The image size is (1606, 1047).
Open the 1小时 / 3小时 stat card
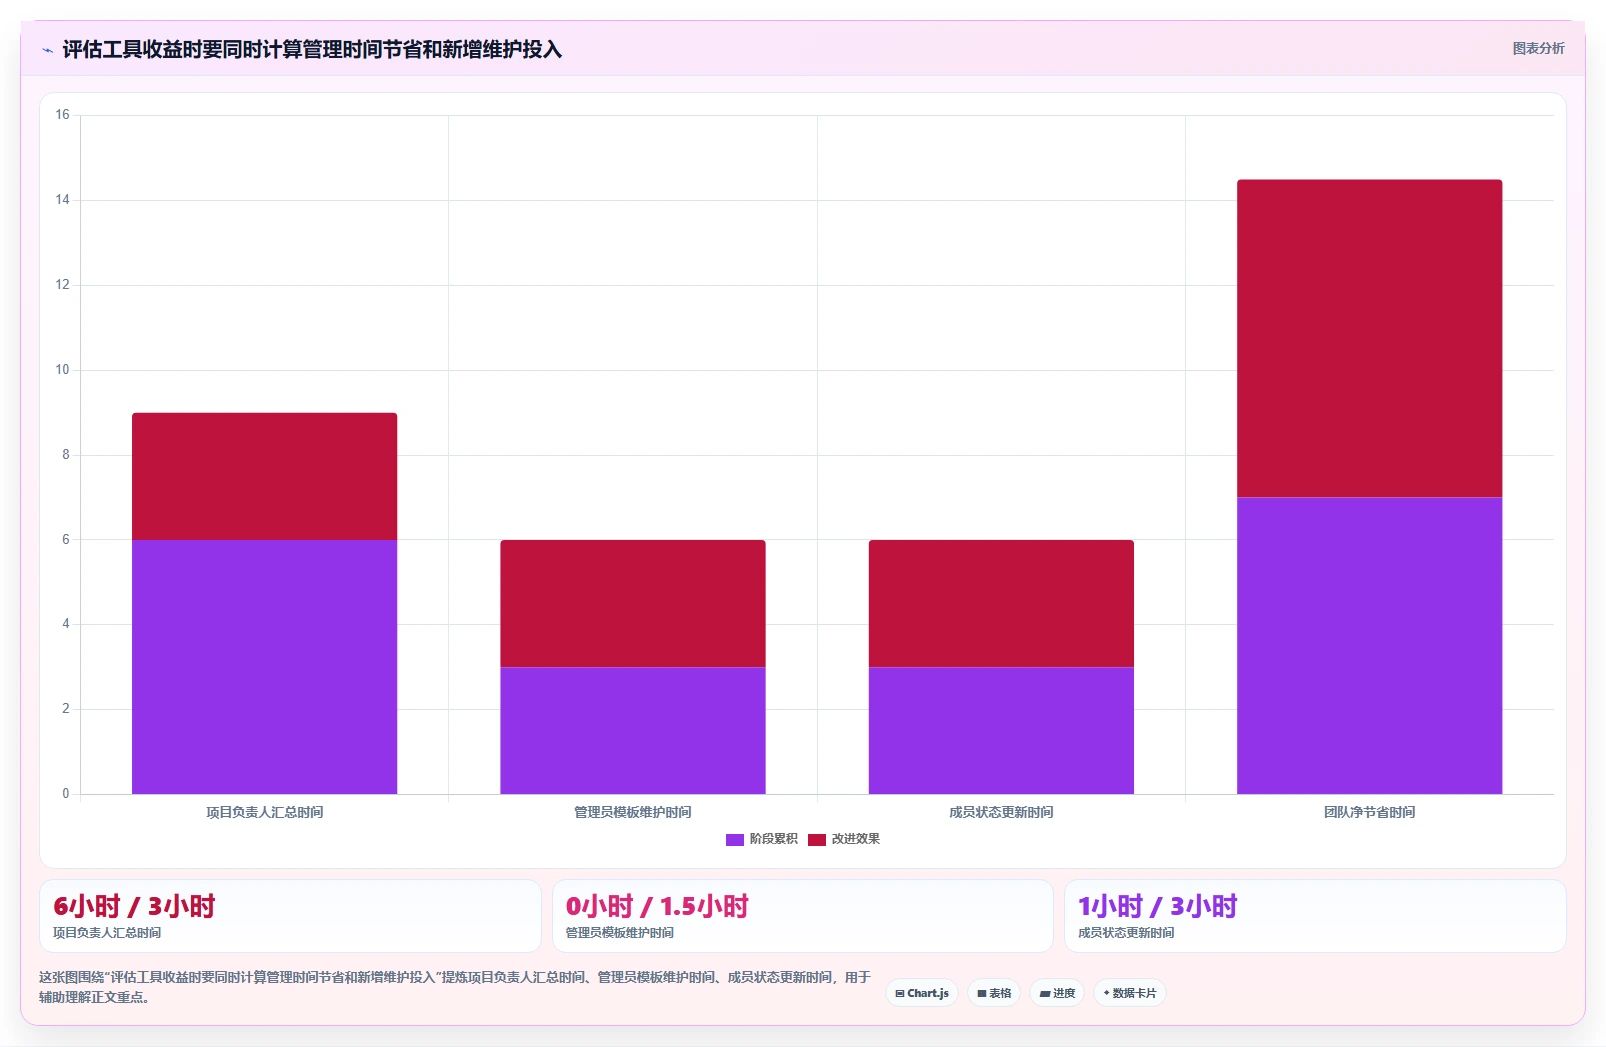pyautogui.click(x=1315, y=916)
